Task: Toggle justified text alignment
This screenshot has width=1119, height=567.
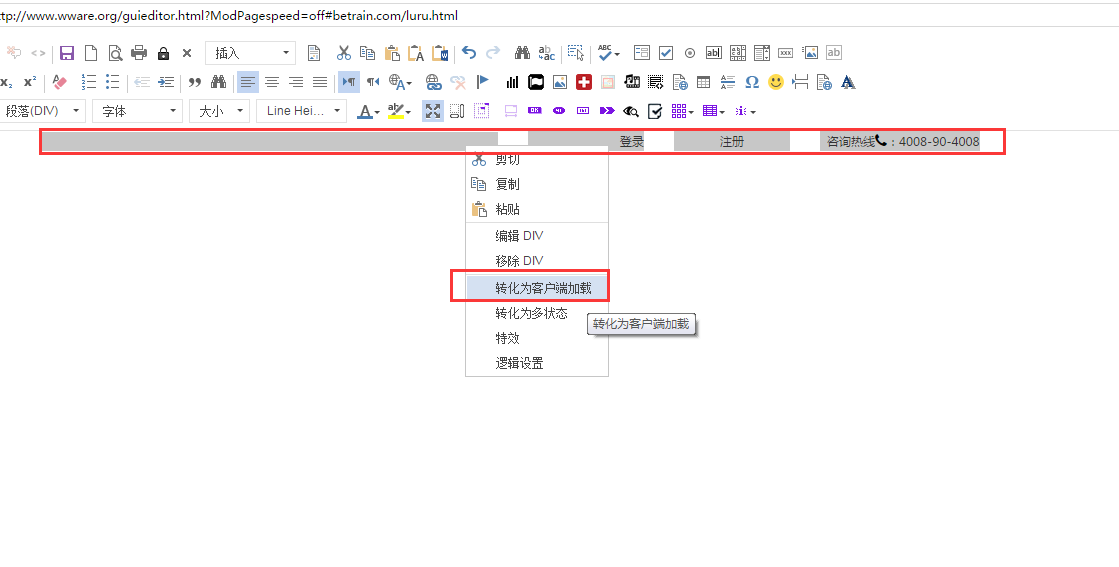Action: point(320,83)
